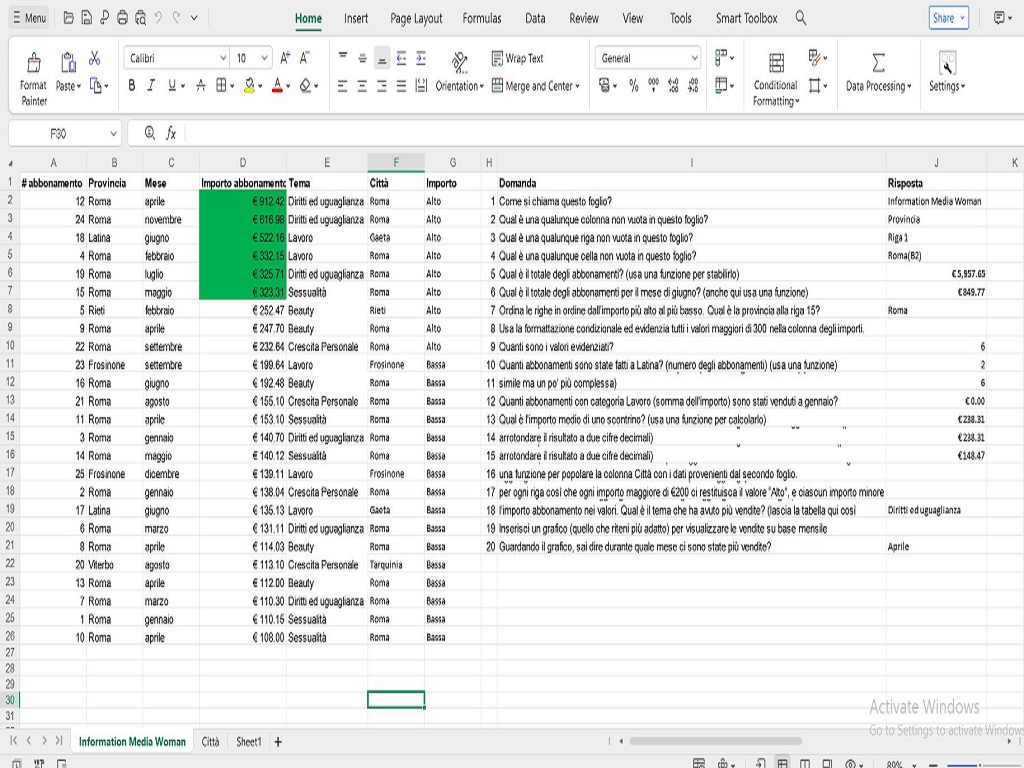This screenshot has width=1024, height=768.
Task: Click the yellow fill color bucket
Action: click(x=249, y=86)
